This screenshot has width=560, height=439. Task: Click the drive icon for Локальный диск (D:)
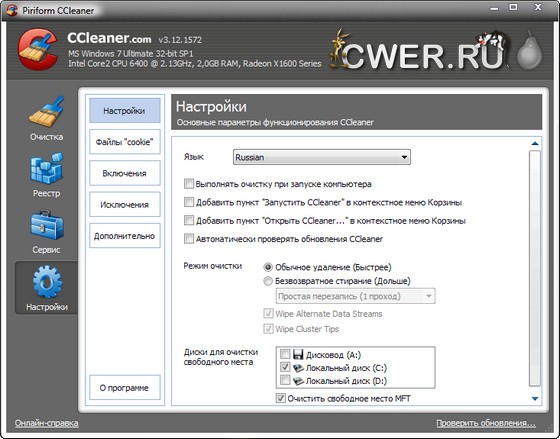tap(298, 381)
